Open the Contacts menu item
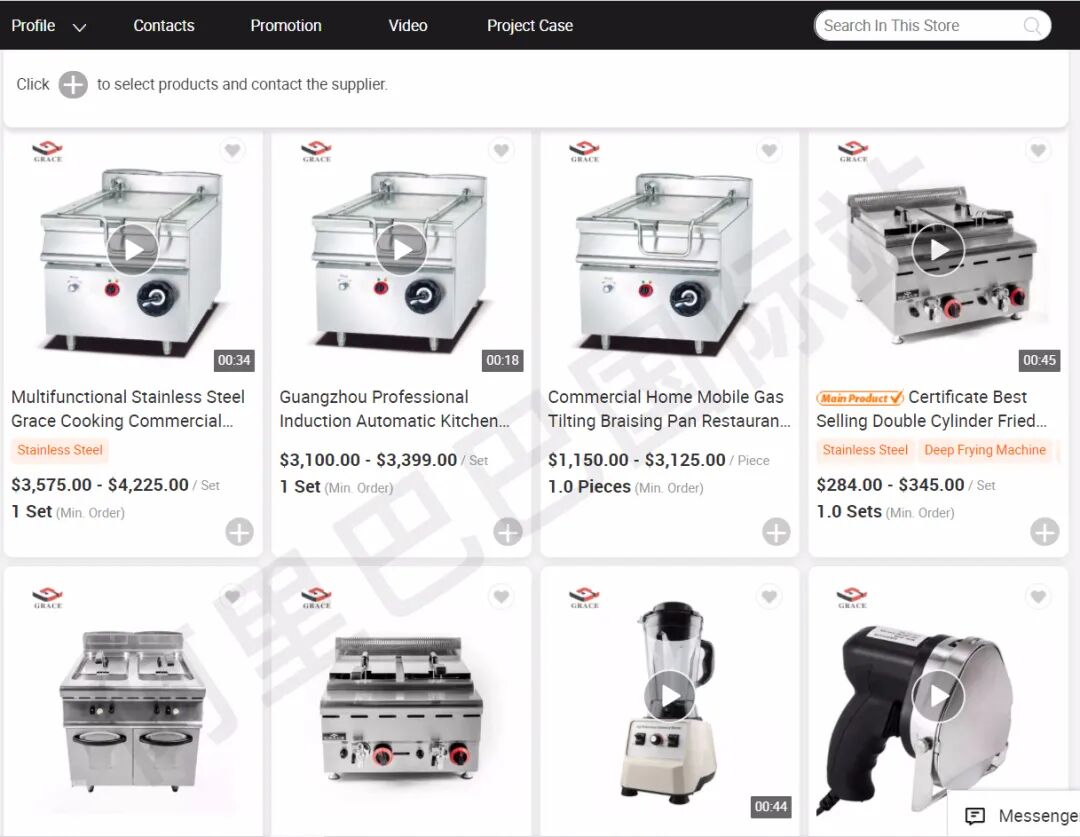This screenshot has height=837, width=1080. [x=164, y=25]
